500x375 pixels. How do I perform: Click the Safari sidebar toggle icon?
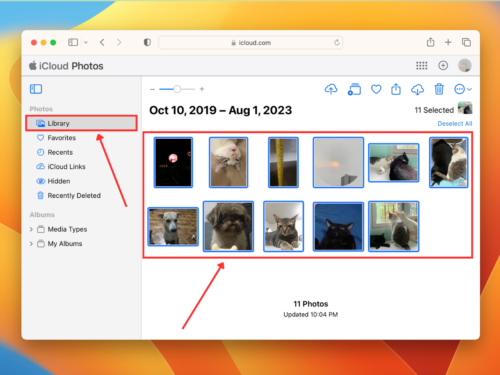point(73,42)
